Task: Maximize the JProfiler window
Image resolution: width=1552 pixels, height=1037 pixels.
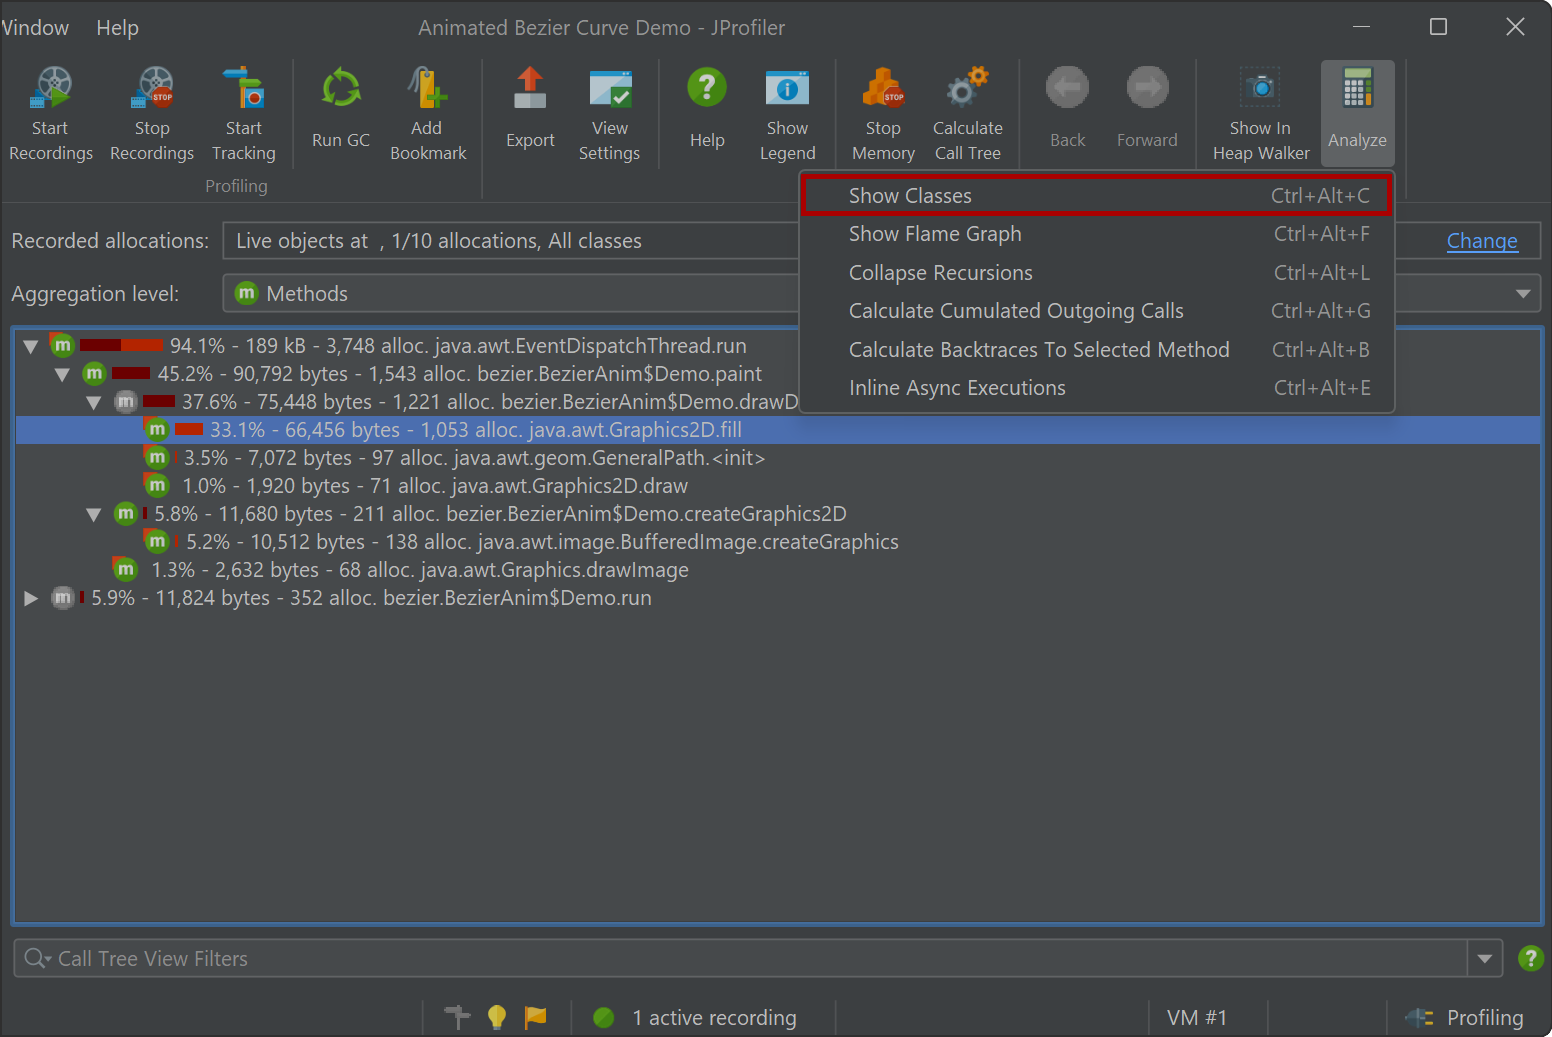Action: [1438, 27]
